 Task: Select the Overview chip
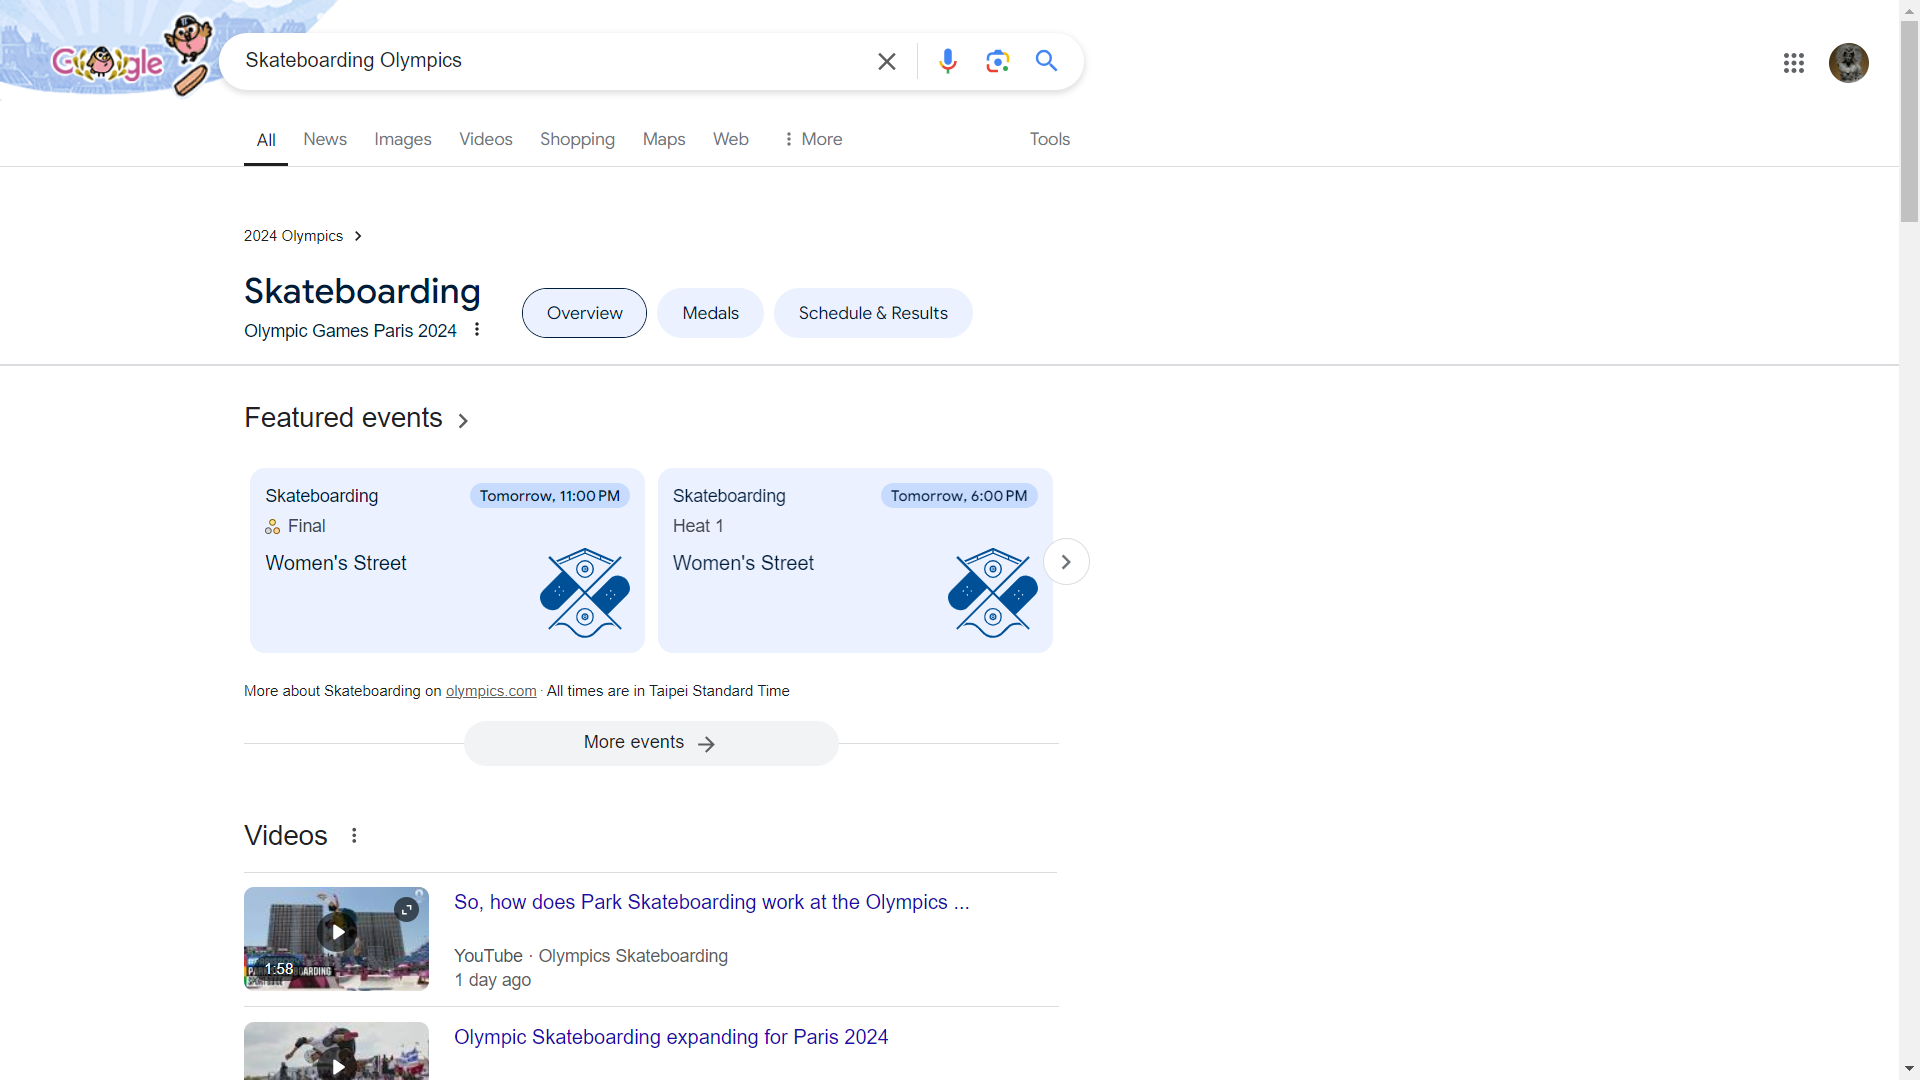click(x=584, y=313)
